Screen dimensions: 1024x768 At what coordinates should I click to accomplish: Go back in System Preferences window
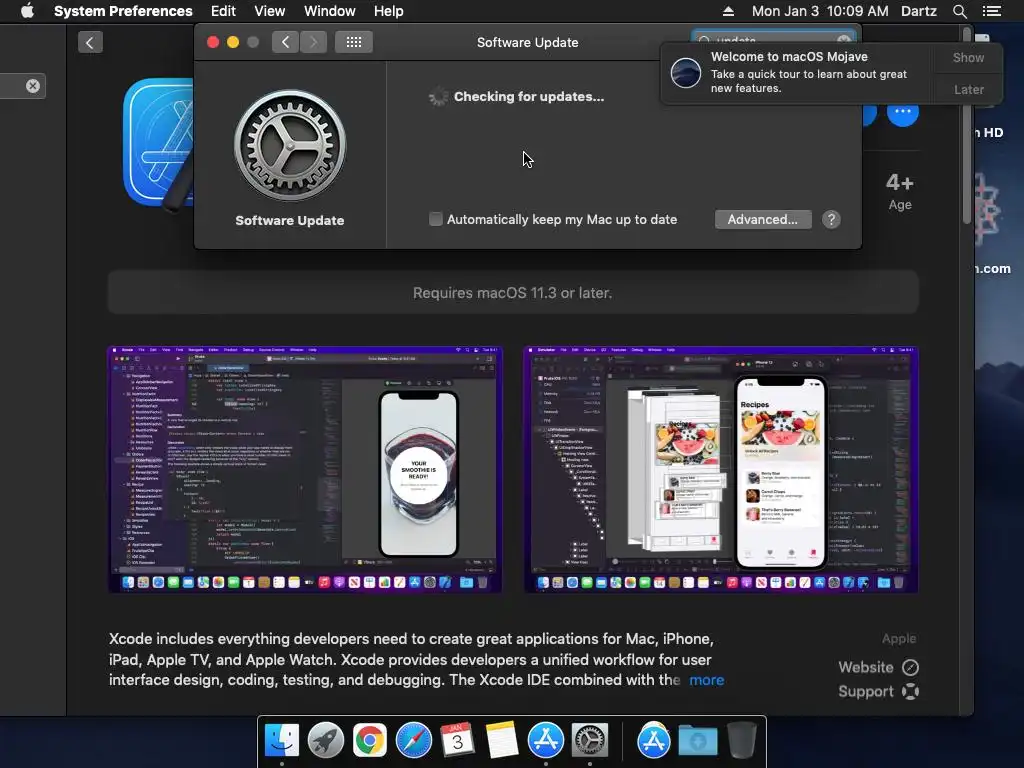[285, 42]
